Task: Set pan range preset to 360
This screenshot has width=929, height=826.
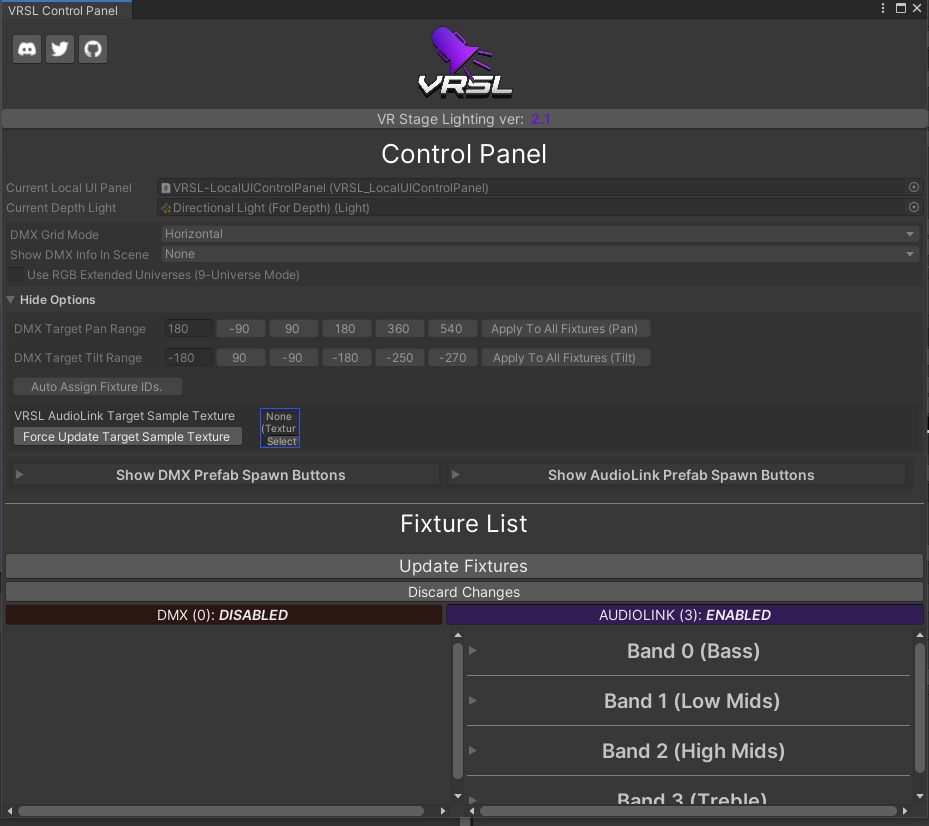Action: (x=399, y=329)
